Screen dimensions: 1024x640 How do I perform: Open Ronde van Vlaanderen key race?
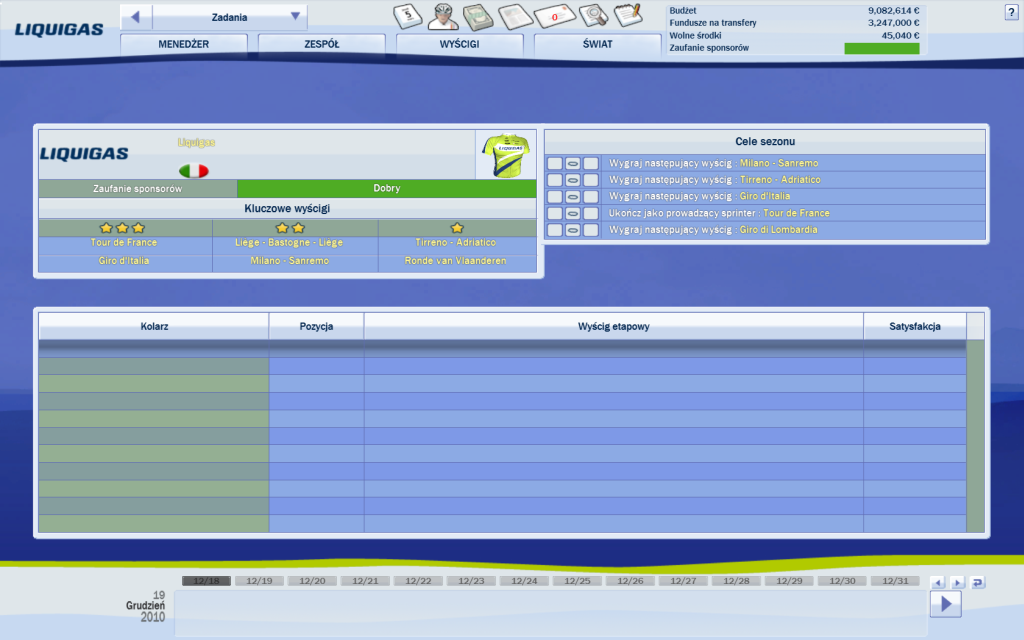coord(456,261)
